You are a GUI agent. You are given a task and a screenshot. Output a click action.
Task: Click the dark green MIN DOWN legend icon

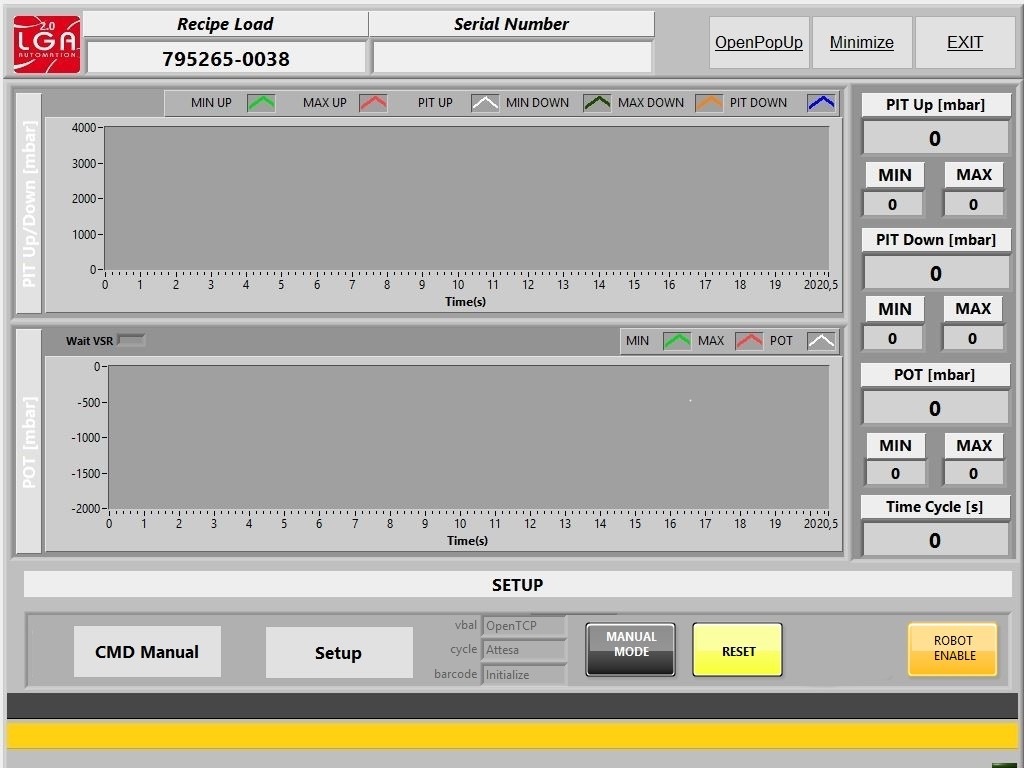click(597, 103)
